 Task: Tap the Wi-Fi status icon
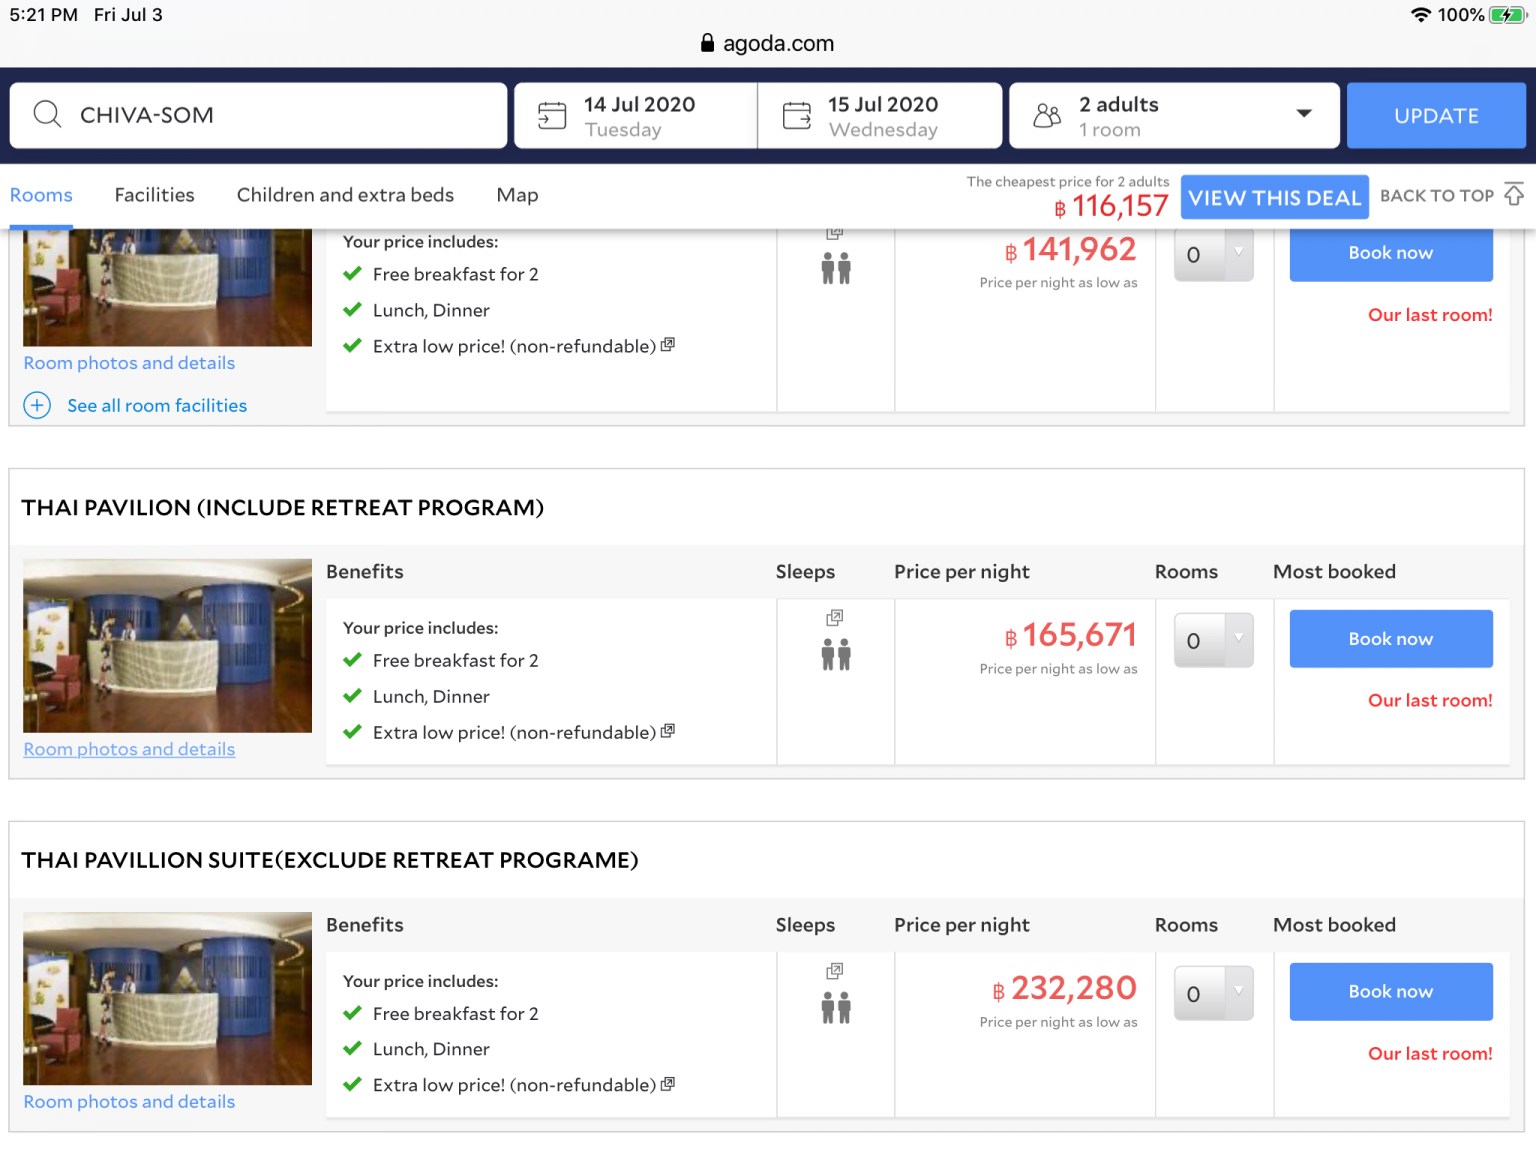[x=1420, y=15]
